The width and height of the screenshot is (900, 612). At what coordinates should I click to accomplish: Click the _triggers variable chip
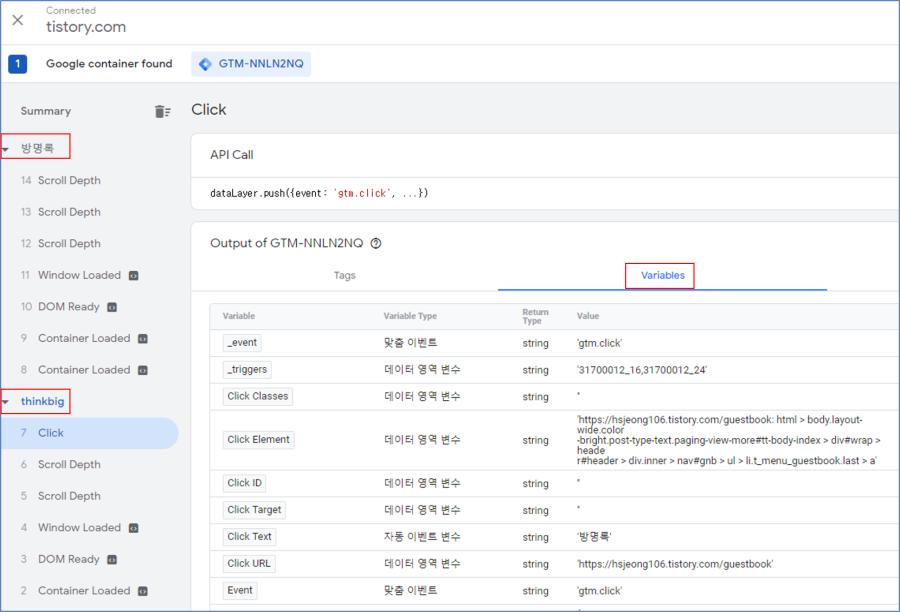coord(247,370)
